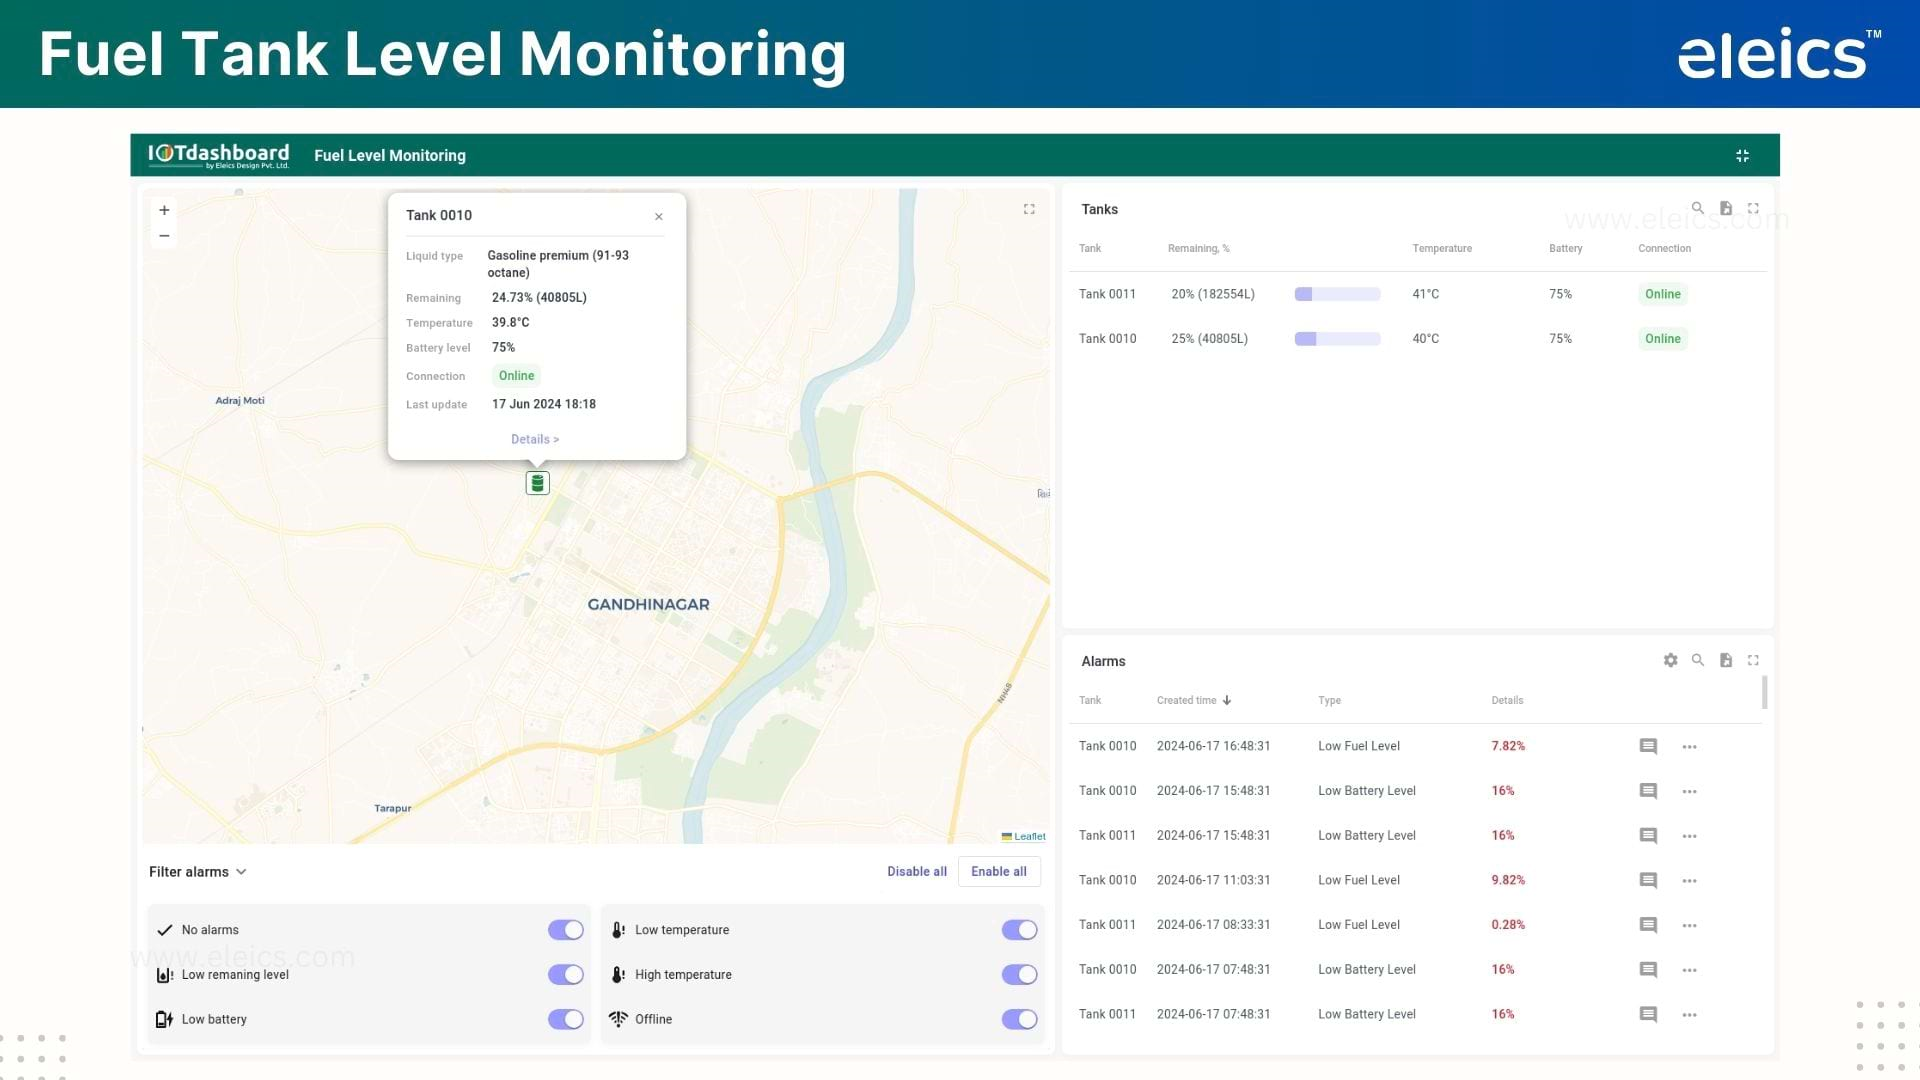
Task: Collapse the Filter alarms section
Action: 198,872
